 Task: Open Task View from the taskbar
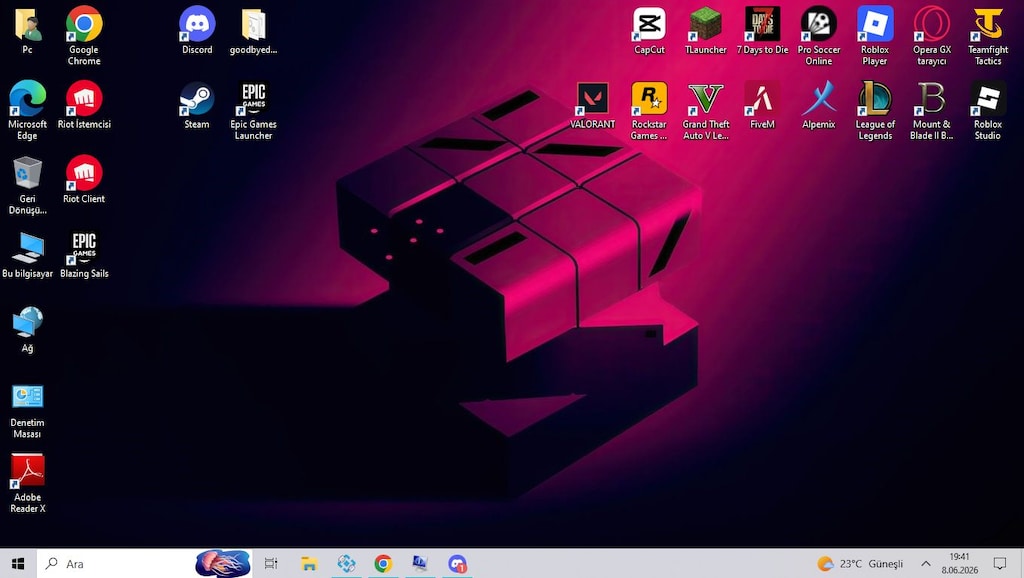point(270,563)
